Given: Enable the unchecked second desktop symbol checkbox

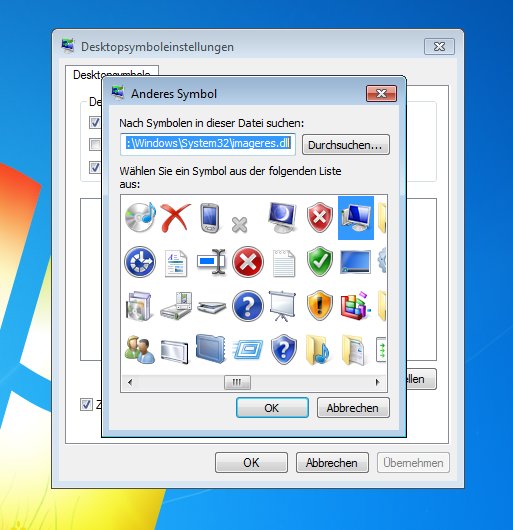Looking at the screenshot, I should pyautogui.click(x=95, y=145).
